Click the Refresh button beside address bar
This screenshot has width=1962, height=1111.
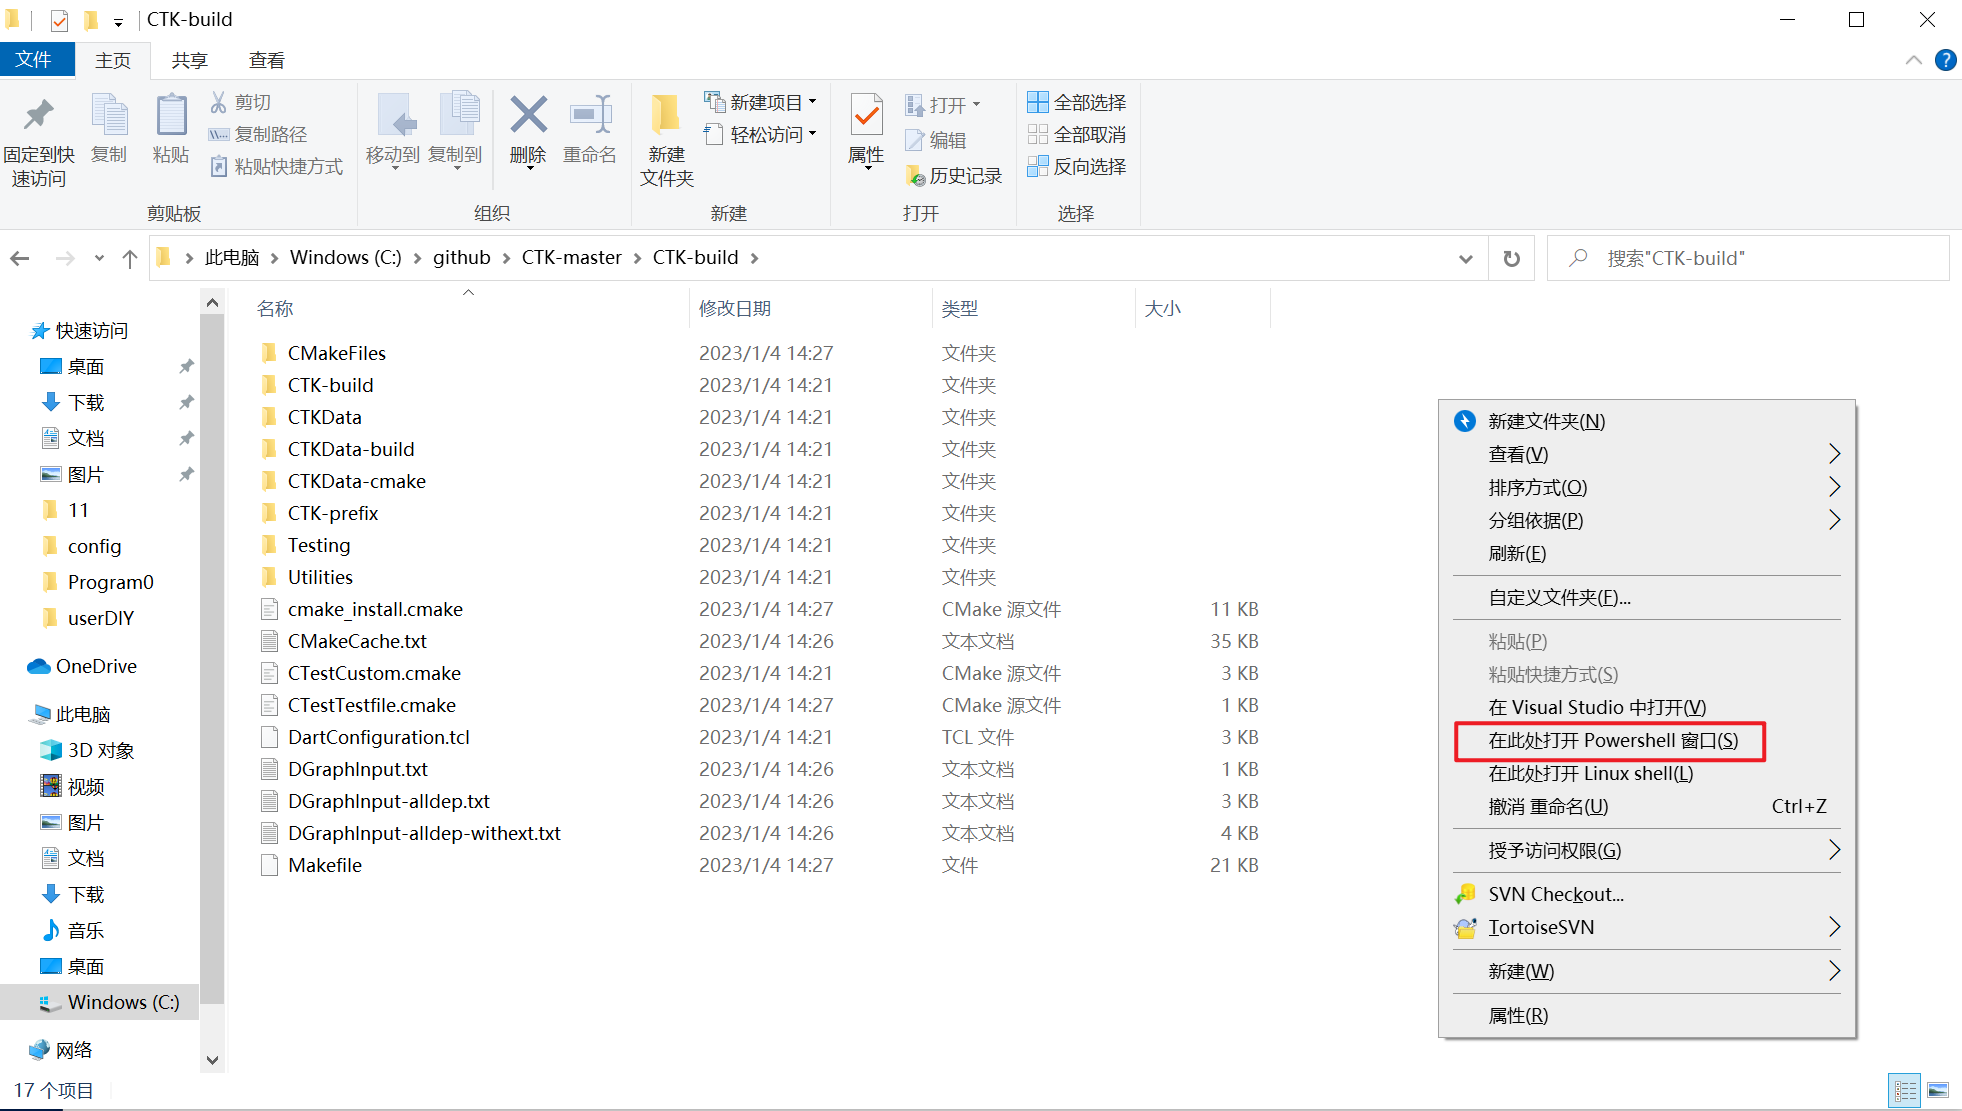tap(1512, 259)
